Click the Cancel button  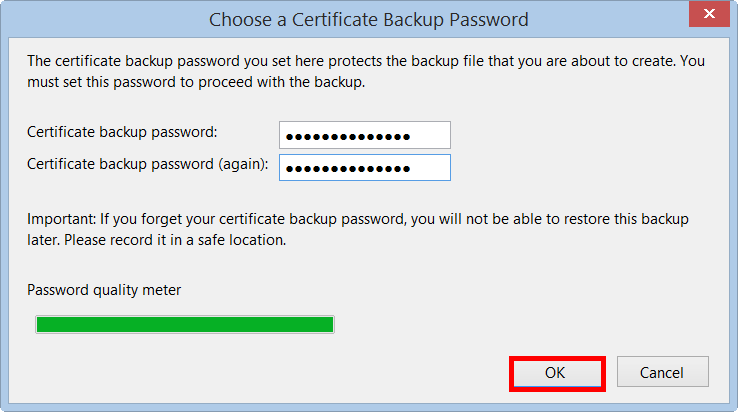[662, 372]
